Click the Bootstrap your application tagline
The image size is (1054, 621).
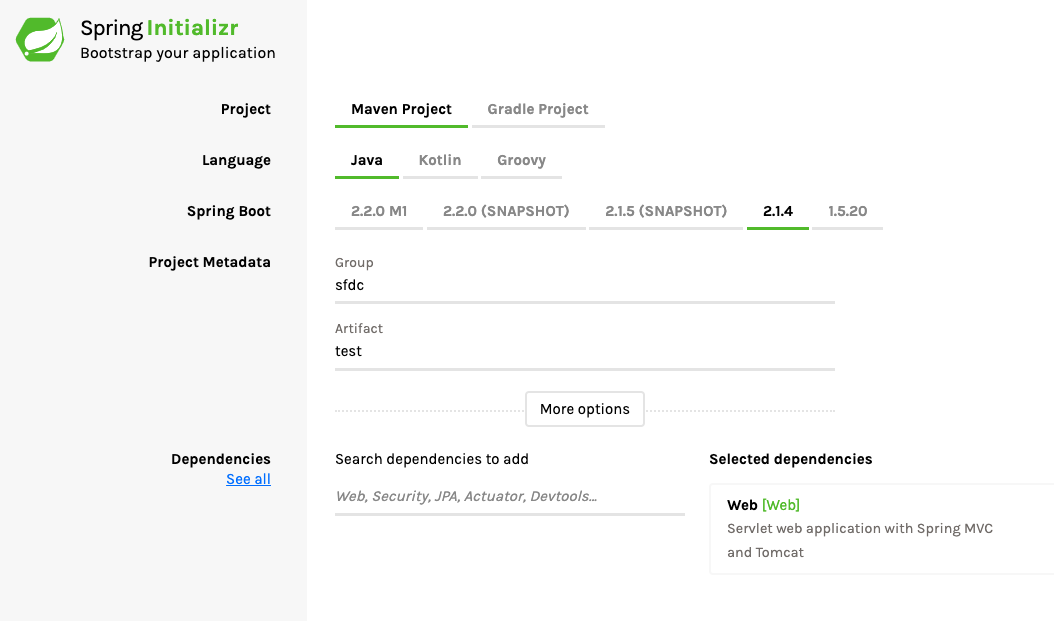click(x=178, y=53)
